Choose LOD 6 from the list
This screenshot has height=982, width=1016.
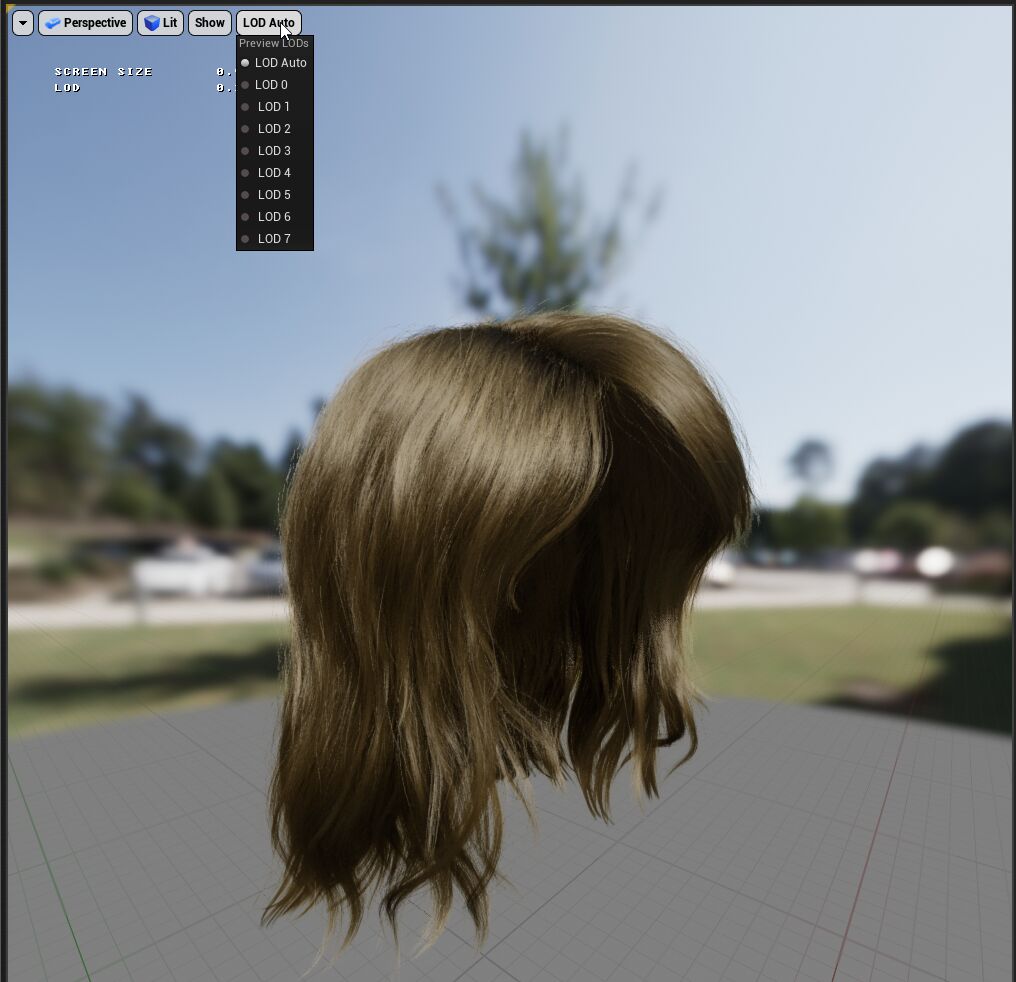[273, 217]
